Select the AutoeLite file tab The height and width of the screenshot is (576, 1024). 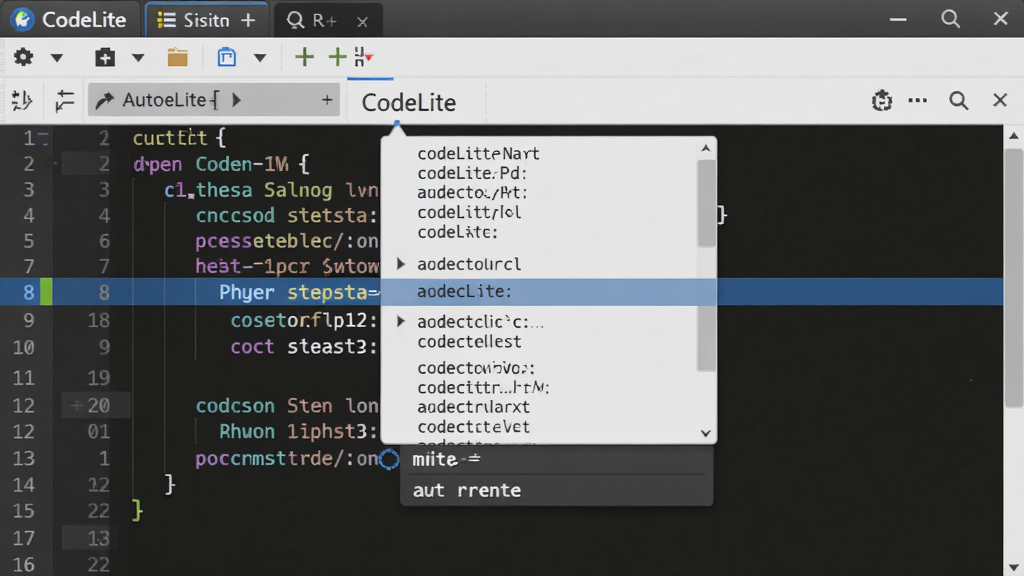coord(214,100)
